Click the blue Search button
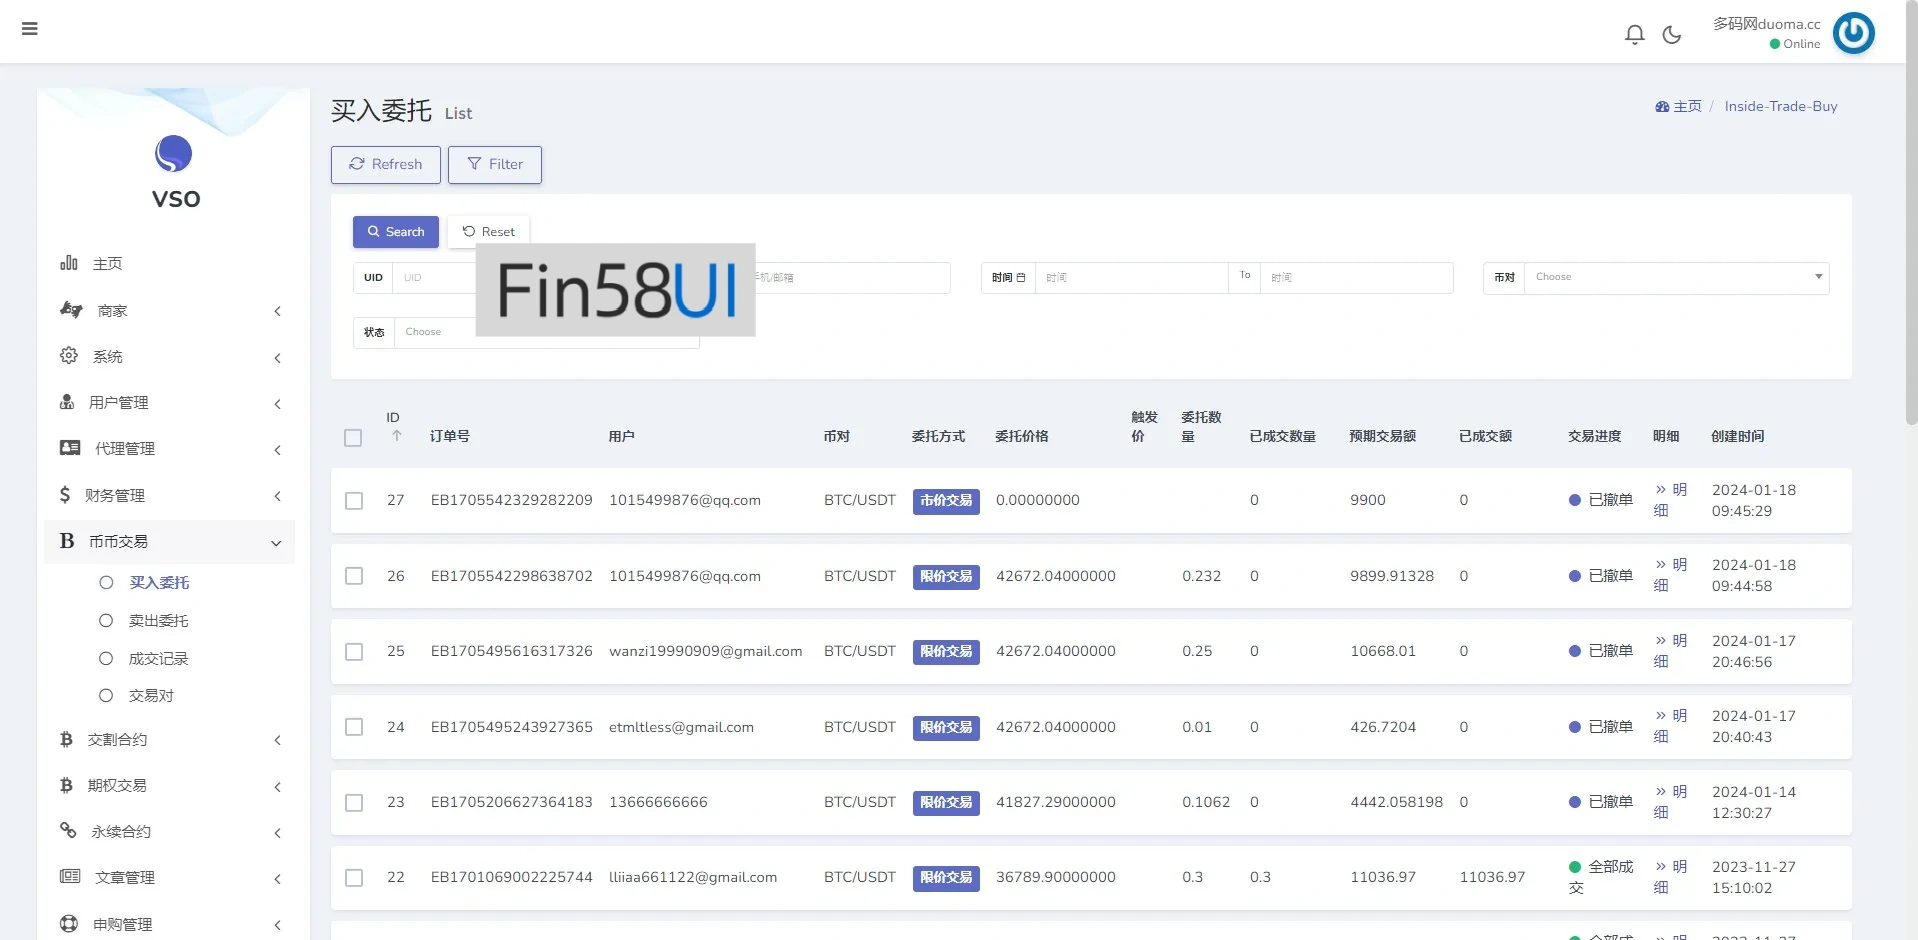Image resolution: width=1918 pixels, height=940 pixels. (395, 232)
